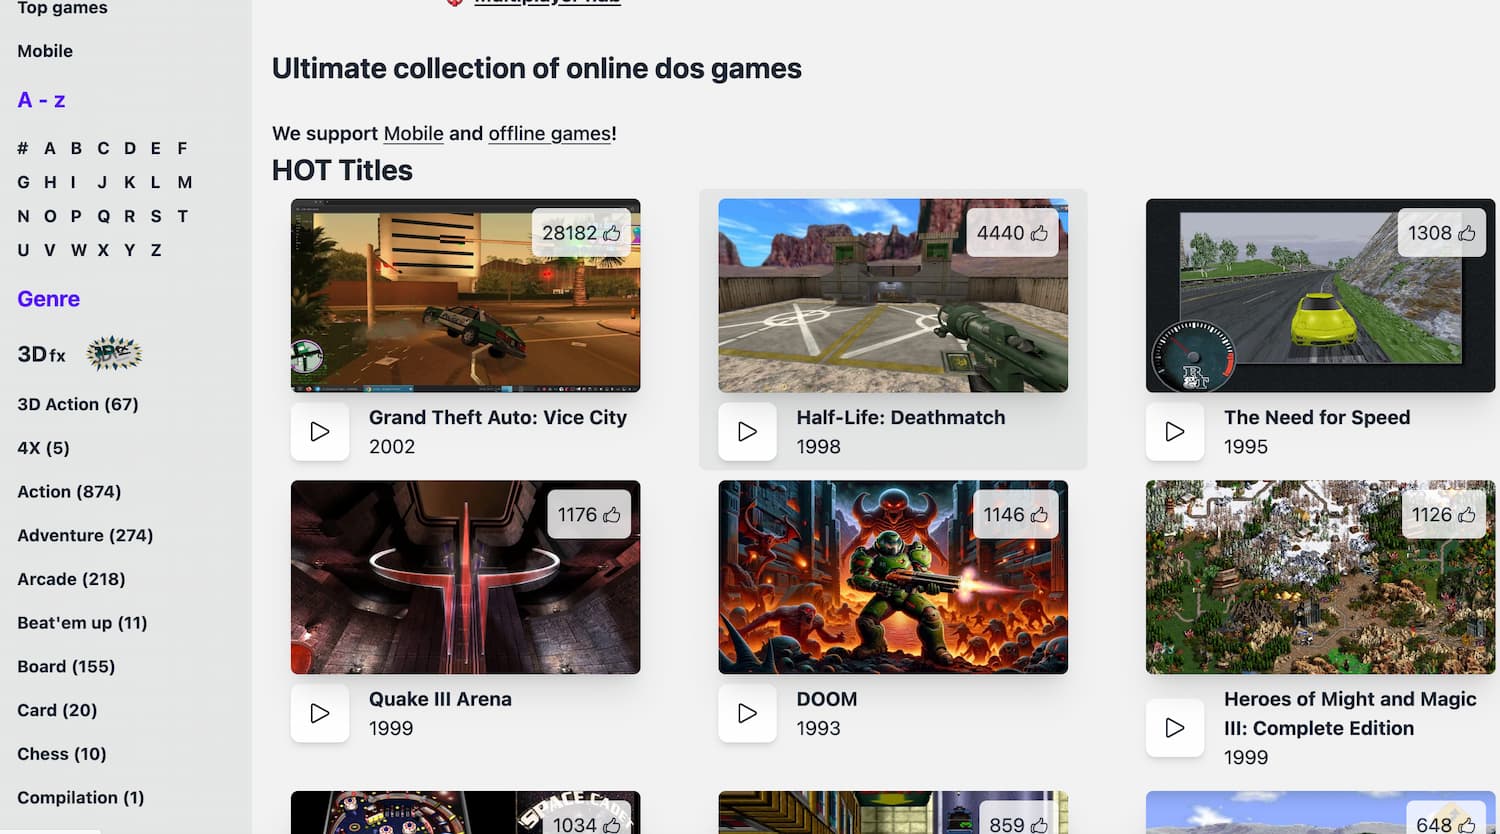Screen dimensions: 1500x834
Task: Open Top games in the sidebar
Action: pyautogui.click(x=62, y=8)
